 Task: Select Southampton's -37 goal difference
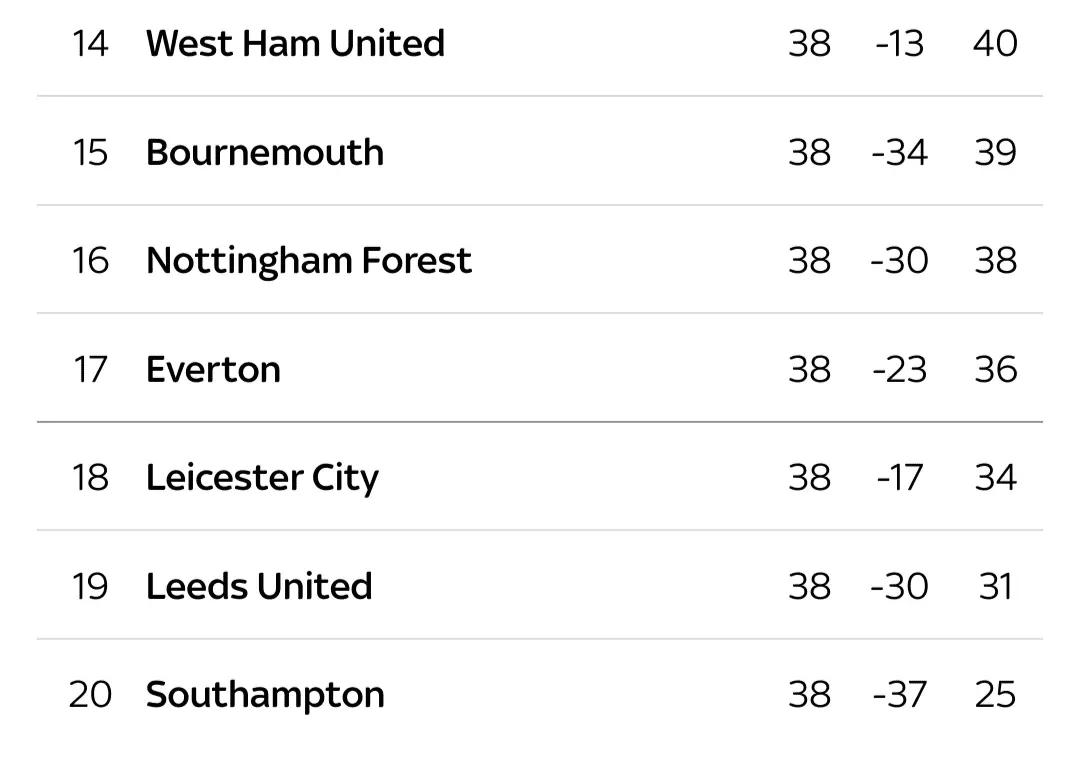[899, 694]
